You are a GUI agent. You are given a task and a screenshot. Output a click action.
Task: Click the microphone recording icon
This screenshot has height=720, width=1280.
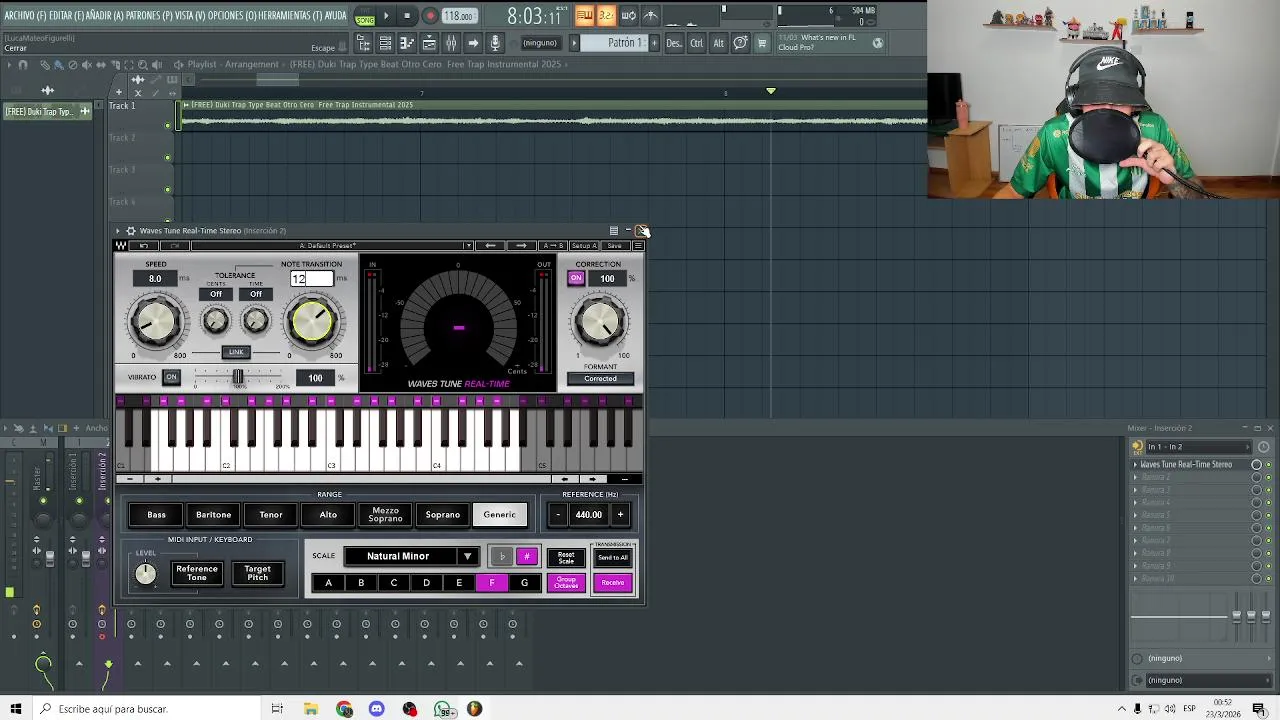coord(495,43)
